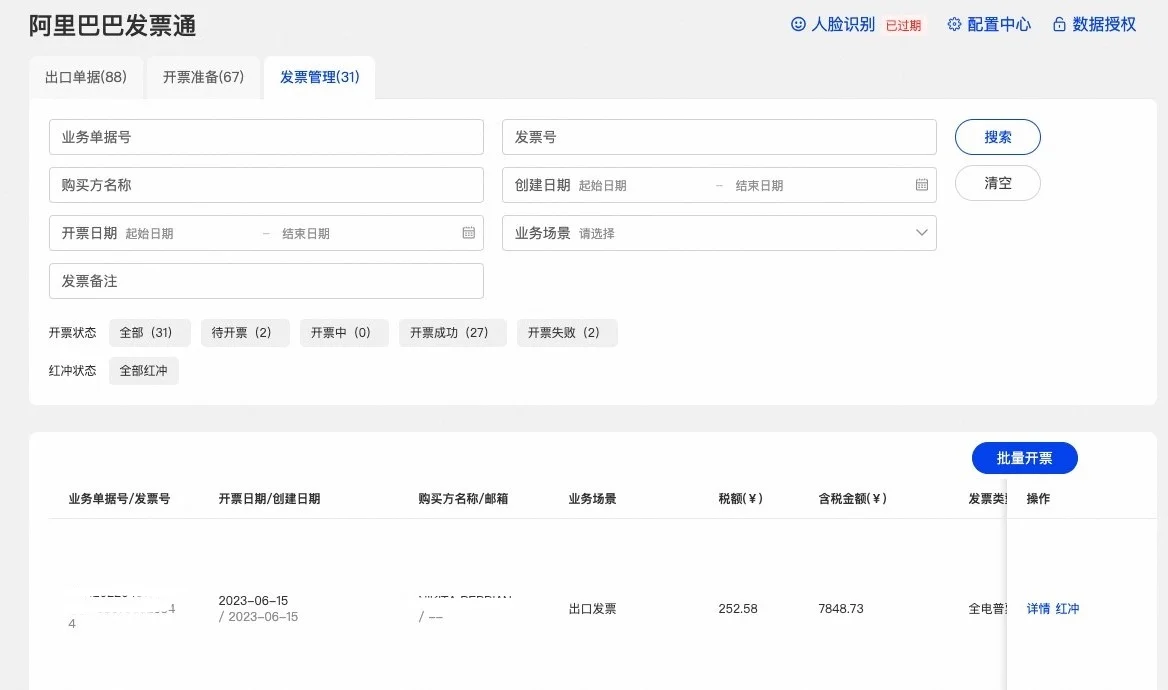Filter by 待开票 (2) status
This screenshot has width=1168, height=690.
point(242,333)
